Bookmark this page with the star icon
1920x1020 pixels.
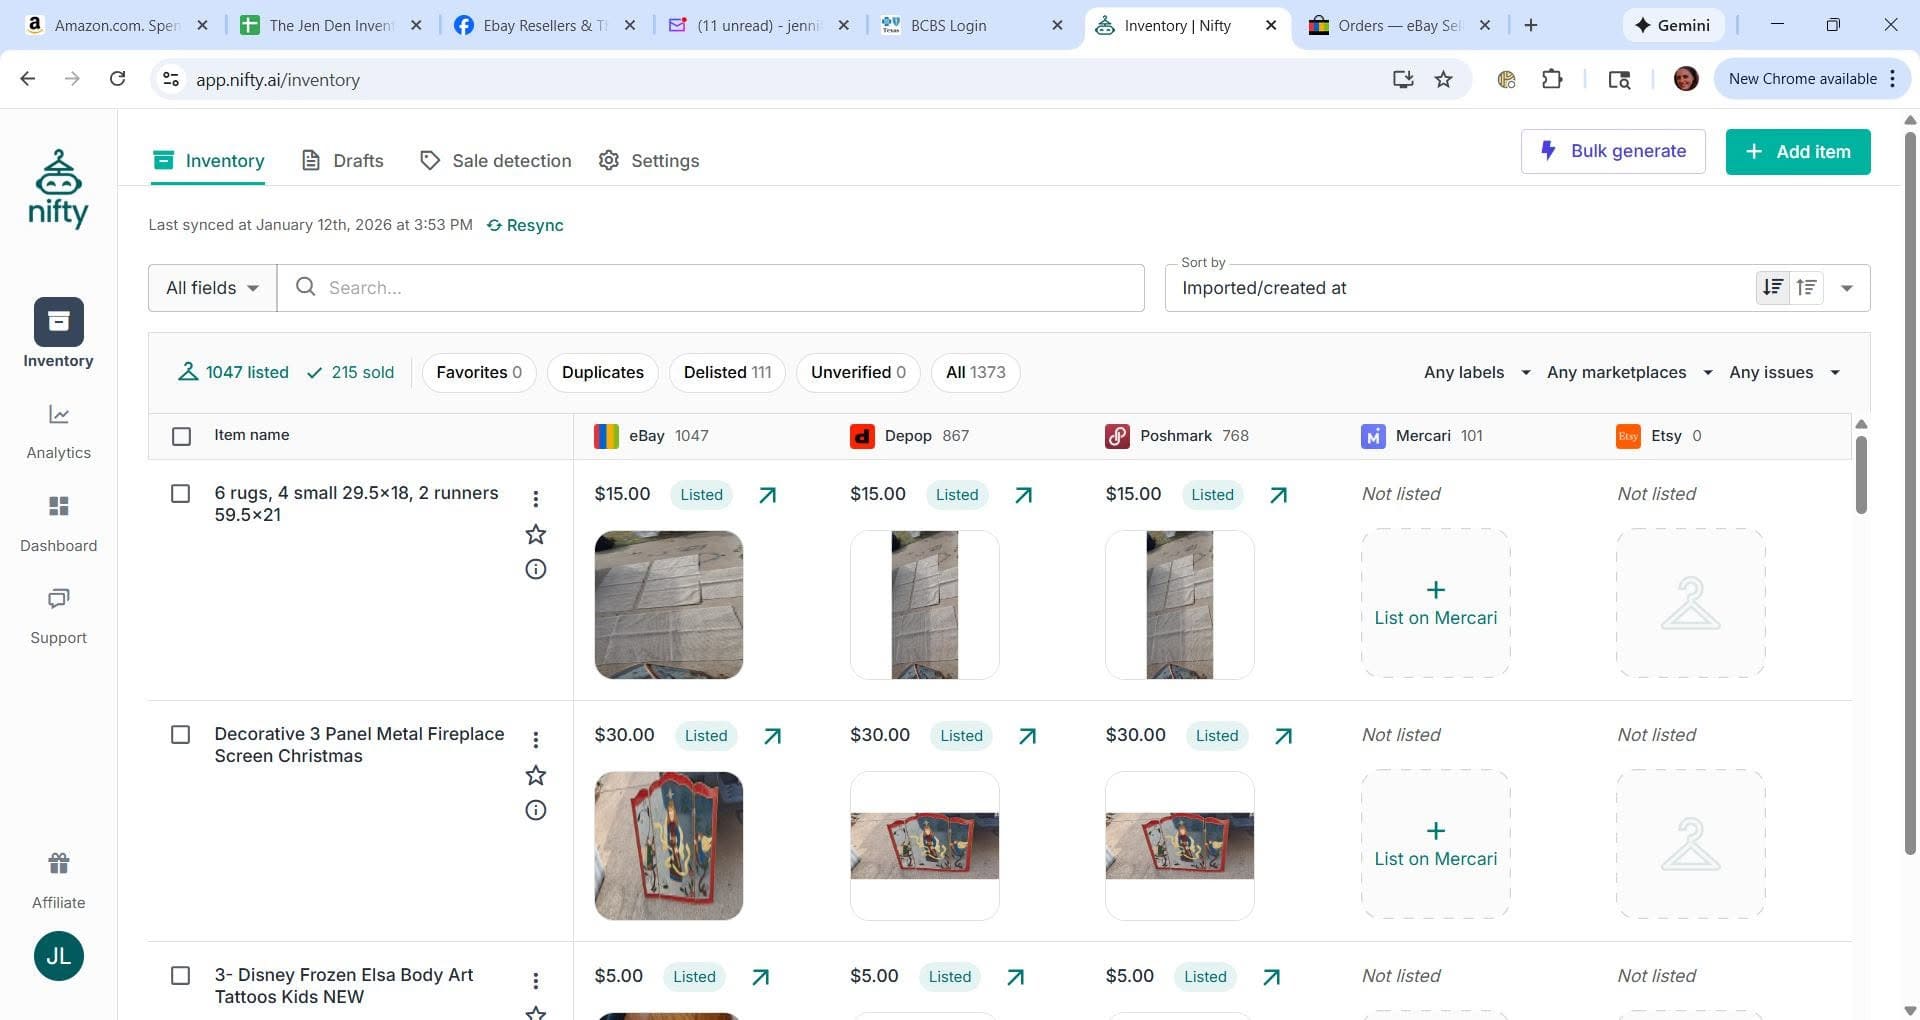pyautogui.click(x=1443, y=79)
